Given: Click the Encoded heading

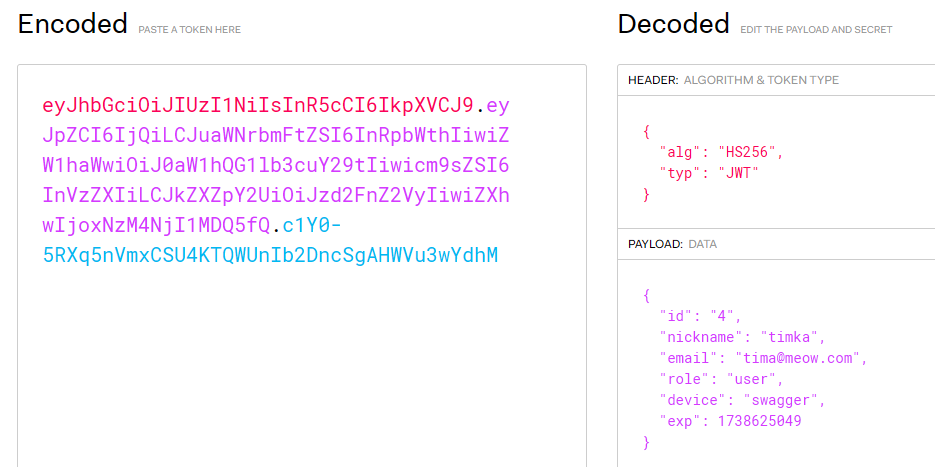Looking at the screenshot, I should point(73,24).
